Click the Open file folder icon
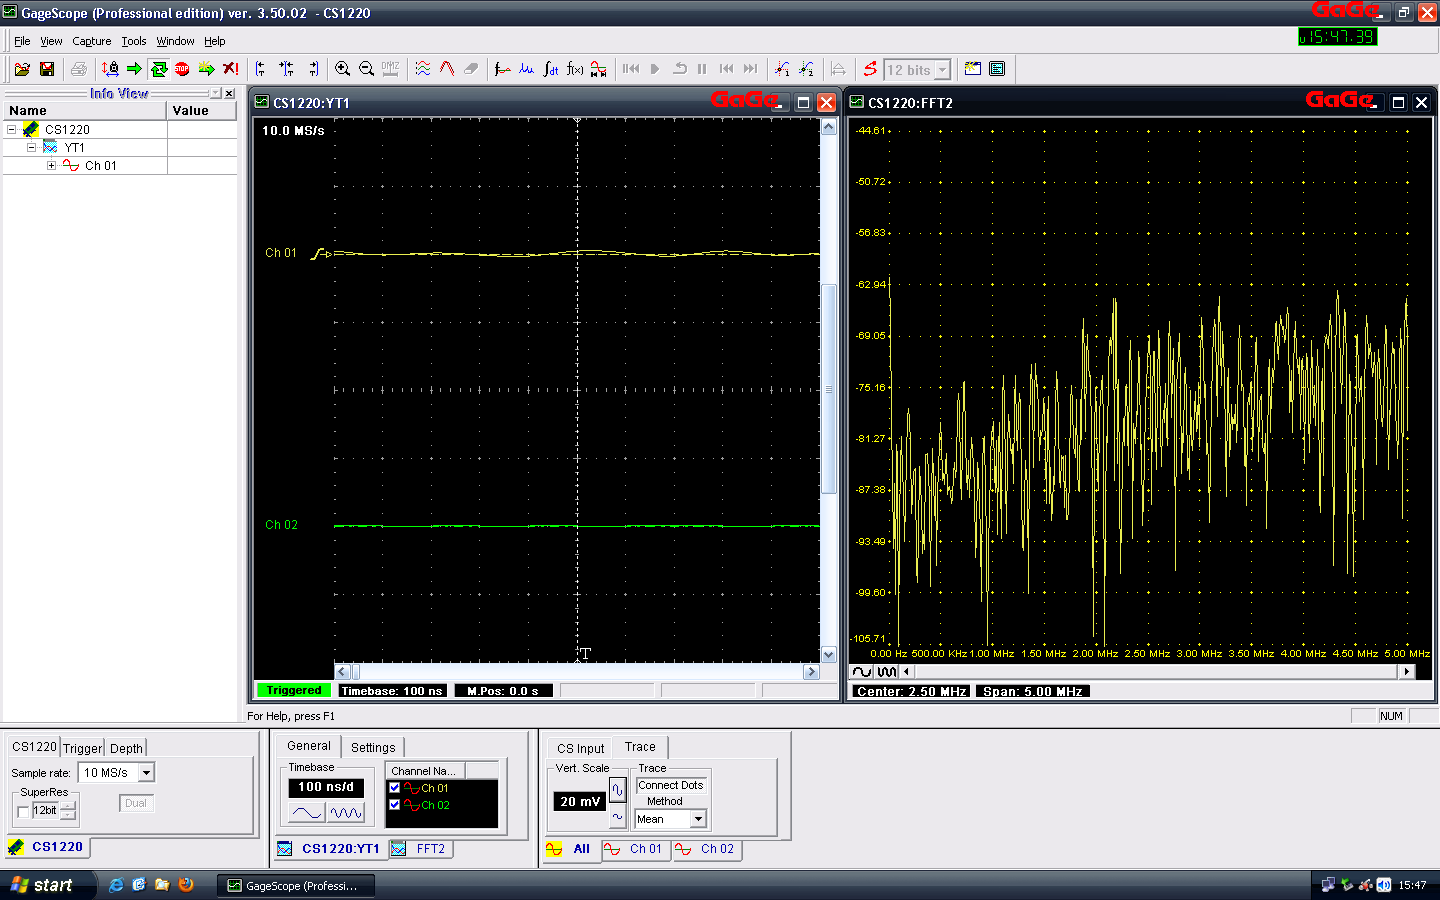Image resolution: width=1440 pixels, height=900 pixels. [x=22, y=69]
